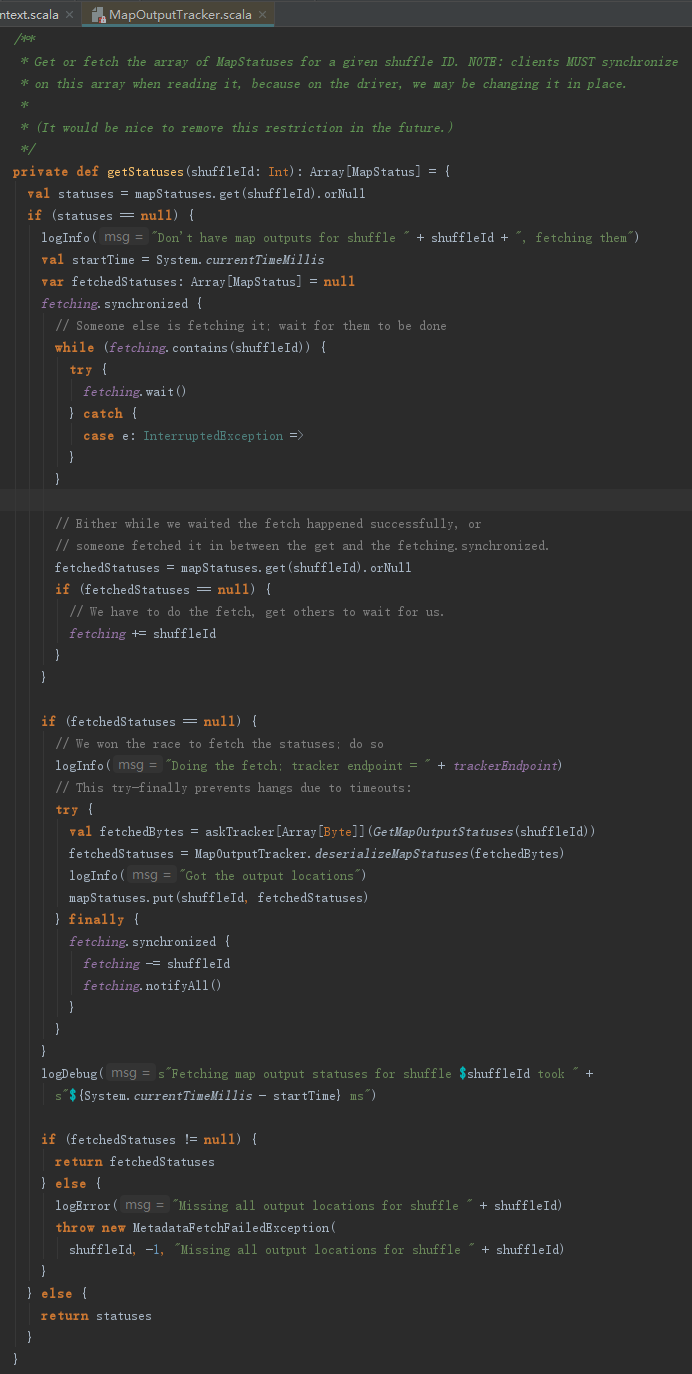692x1374 pixels.
Task: Click msg hint in the logDebug call
Action: 130,1074
